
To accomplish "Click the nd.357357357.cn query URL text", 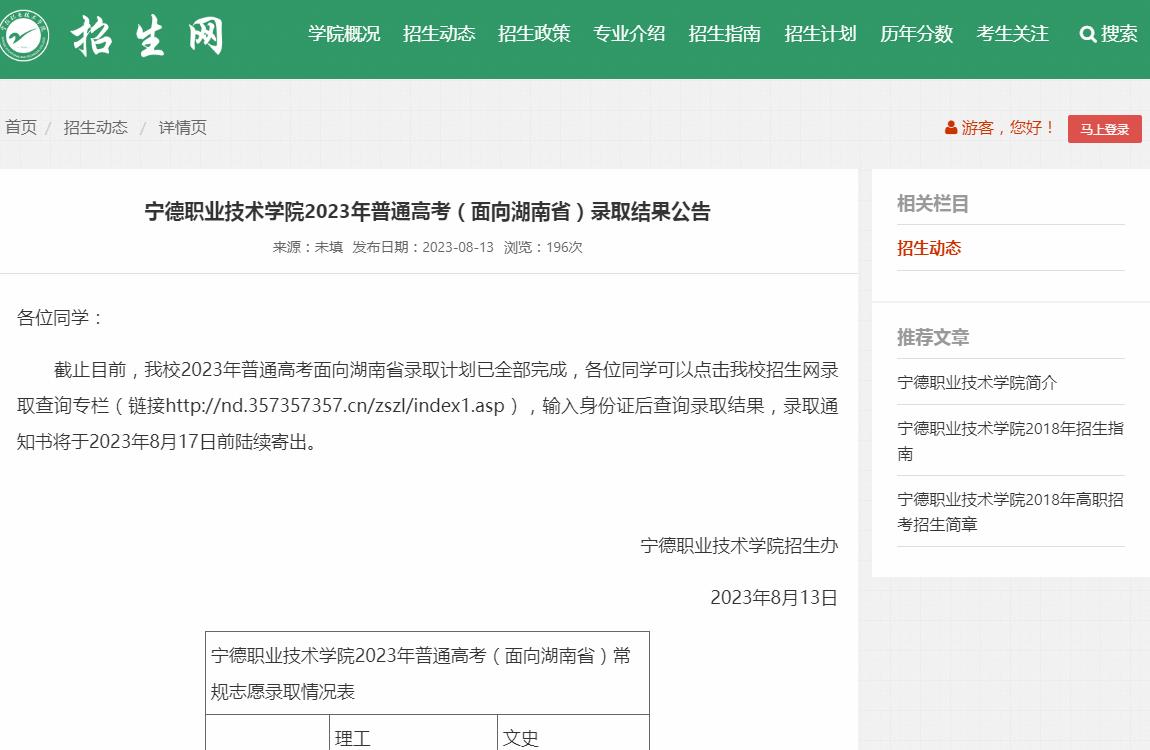I will coord(335,406).
